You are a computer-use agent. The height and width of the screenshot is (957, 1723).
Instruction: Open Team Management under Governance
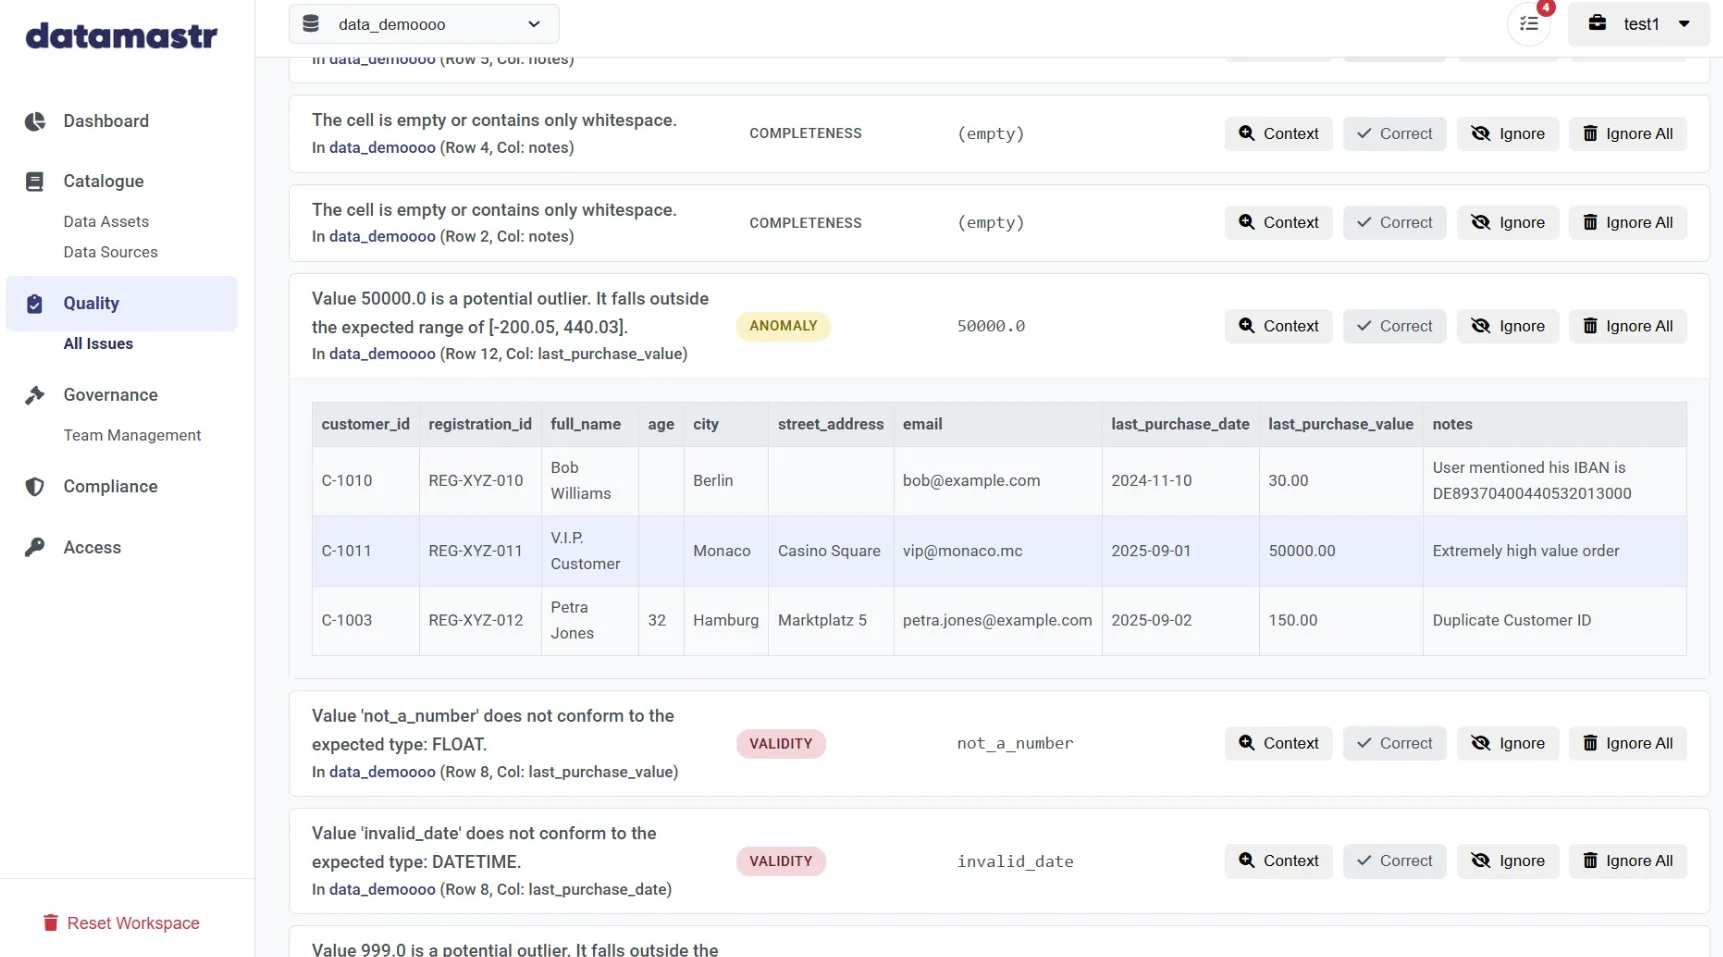coord(132,435)
